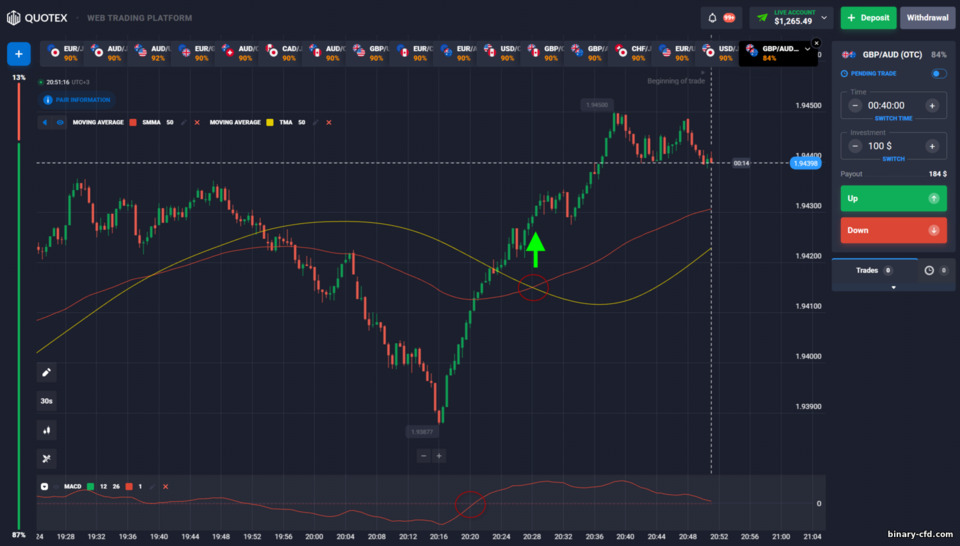
Task: Open the notifications bell
Action: 712,18
